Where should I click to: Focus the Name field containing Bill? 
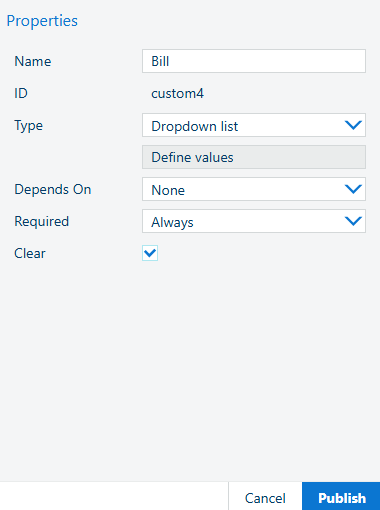pyautogui.click(x=254, y=61)
